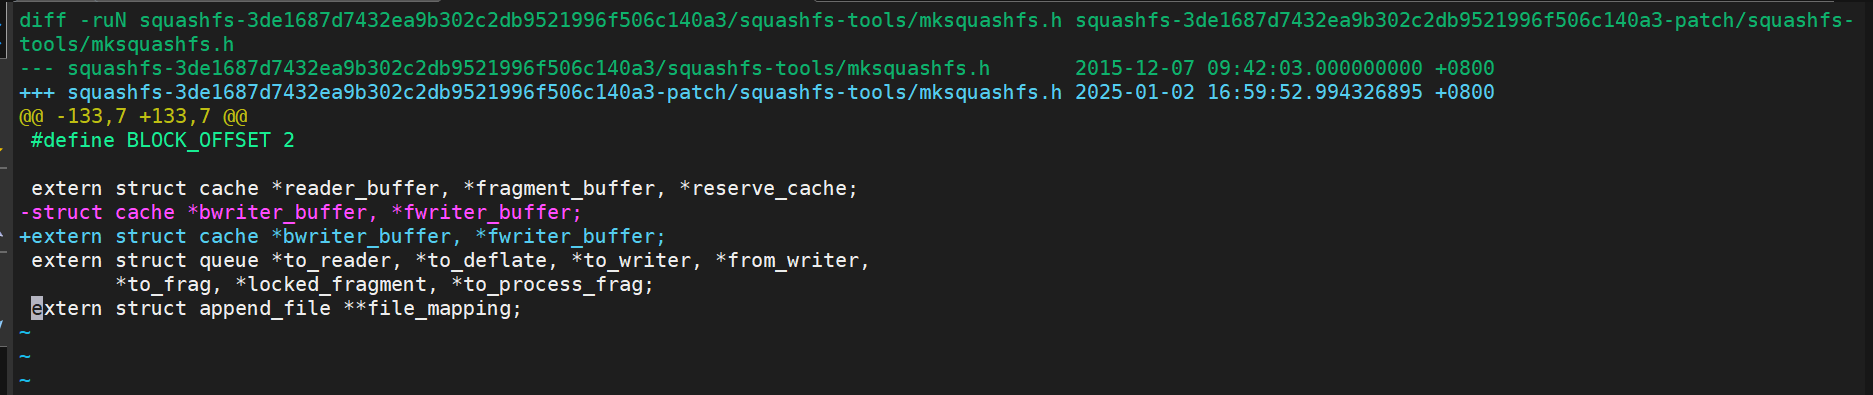Click '*fwriter_buffer' on the added line
This screenshot has width=1873, height=395.
(565, 236)
